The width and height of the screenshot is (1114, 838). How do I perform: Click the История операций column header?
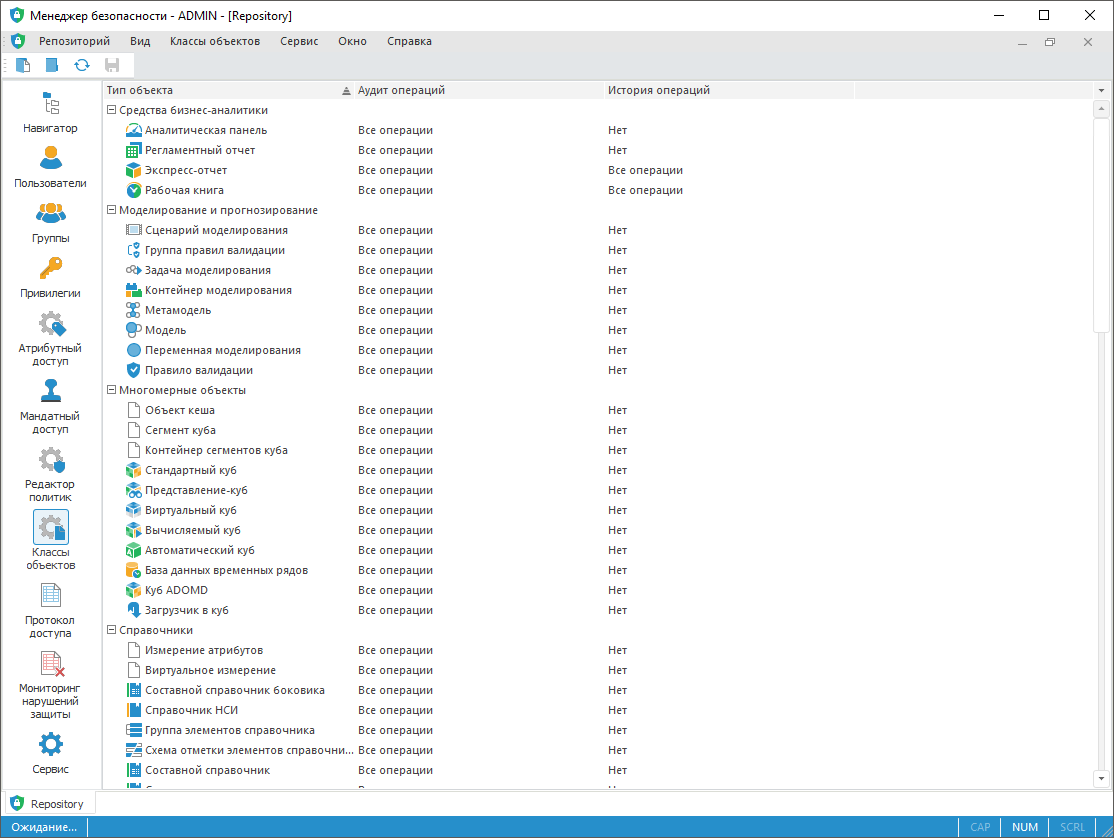coord(729,90)
